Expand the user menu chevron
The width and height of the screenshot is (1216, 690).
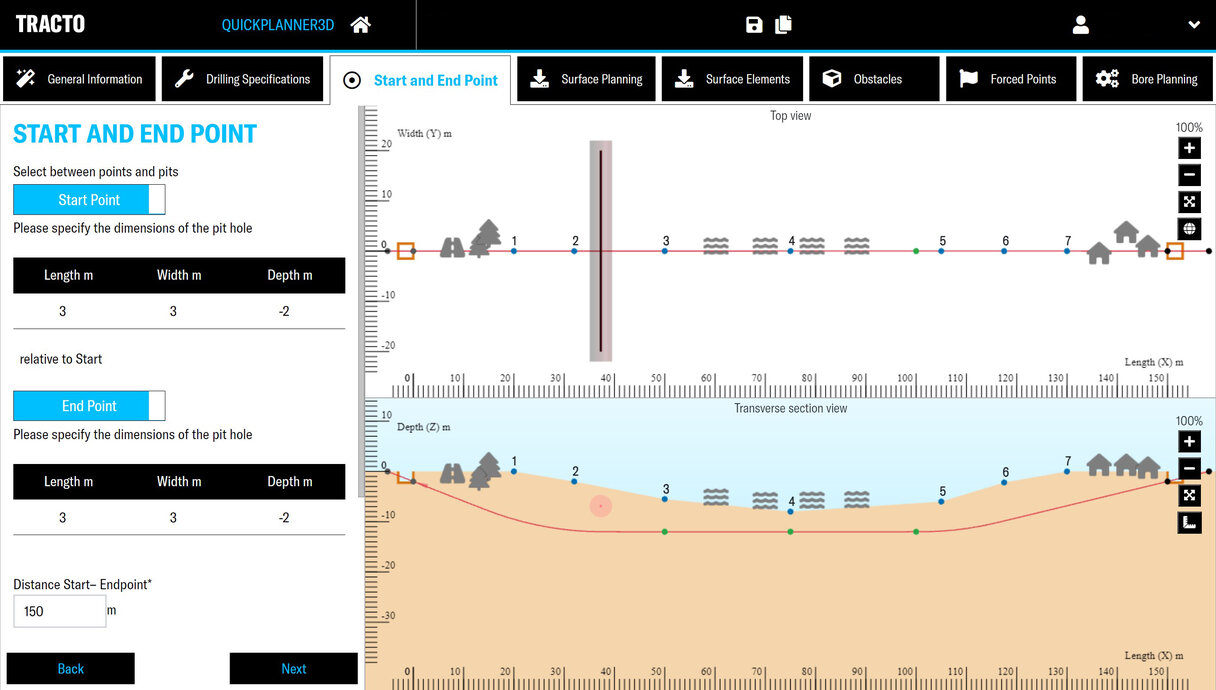coord(1194,25)
